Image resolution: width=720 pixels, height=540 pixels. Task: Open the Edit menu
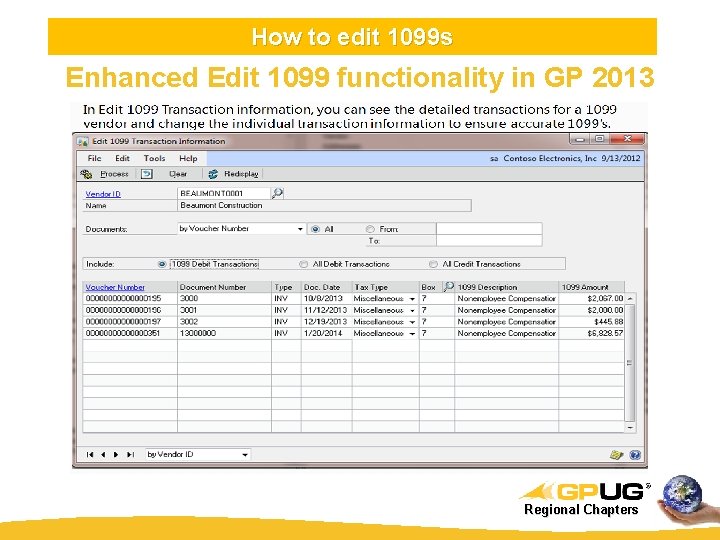pyautogui.click(x=122, y=158)
